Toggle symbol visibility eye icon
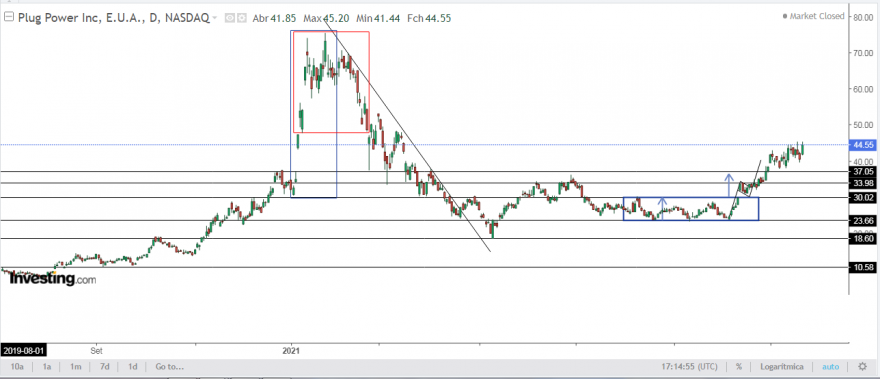880x379 pixels. click(230, 18)
